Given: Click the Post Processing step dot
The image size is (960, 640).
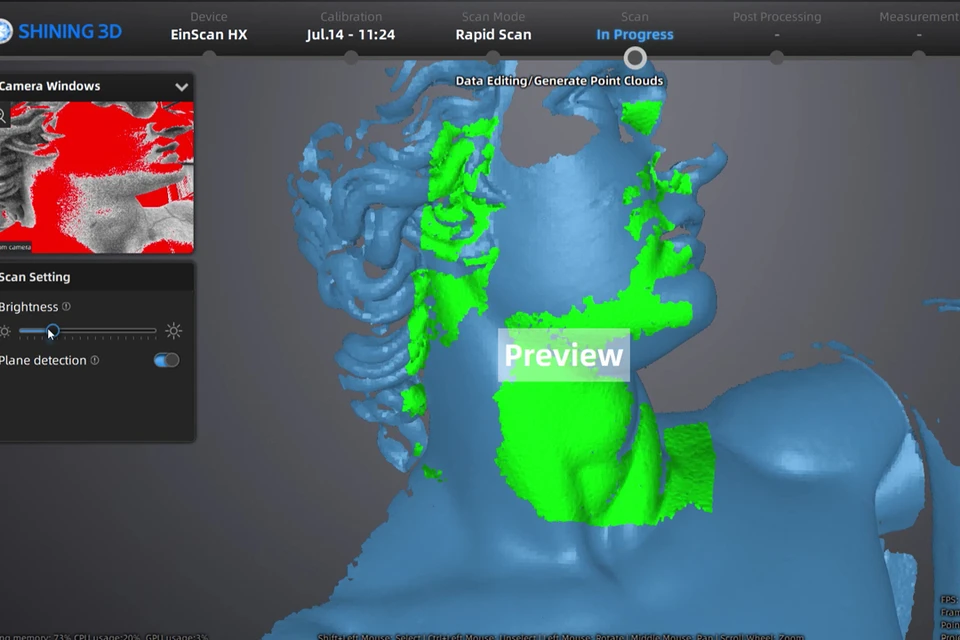Looking at the screenshot, I should (x=777, y=58).
